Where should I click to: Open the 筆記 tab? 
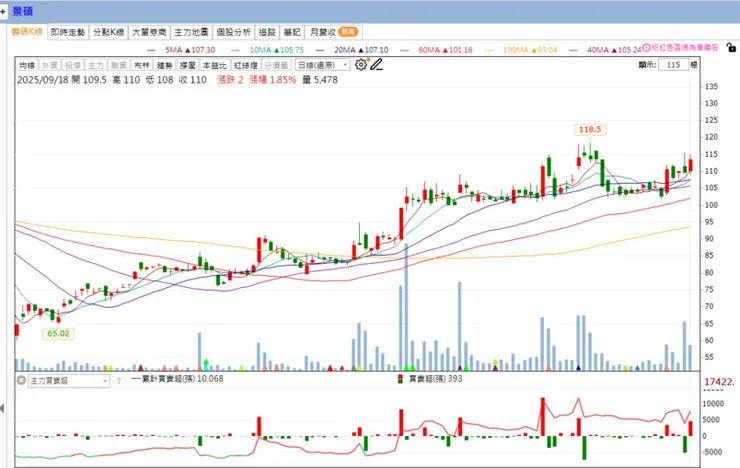click(292, 32)
